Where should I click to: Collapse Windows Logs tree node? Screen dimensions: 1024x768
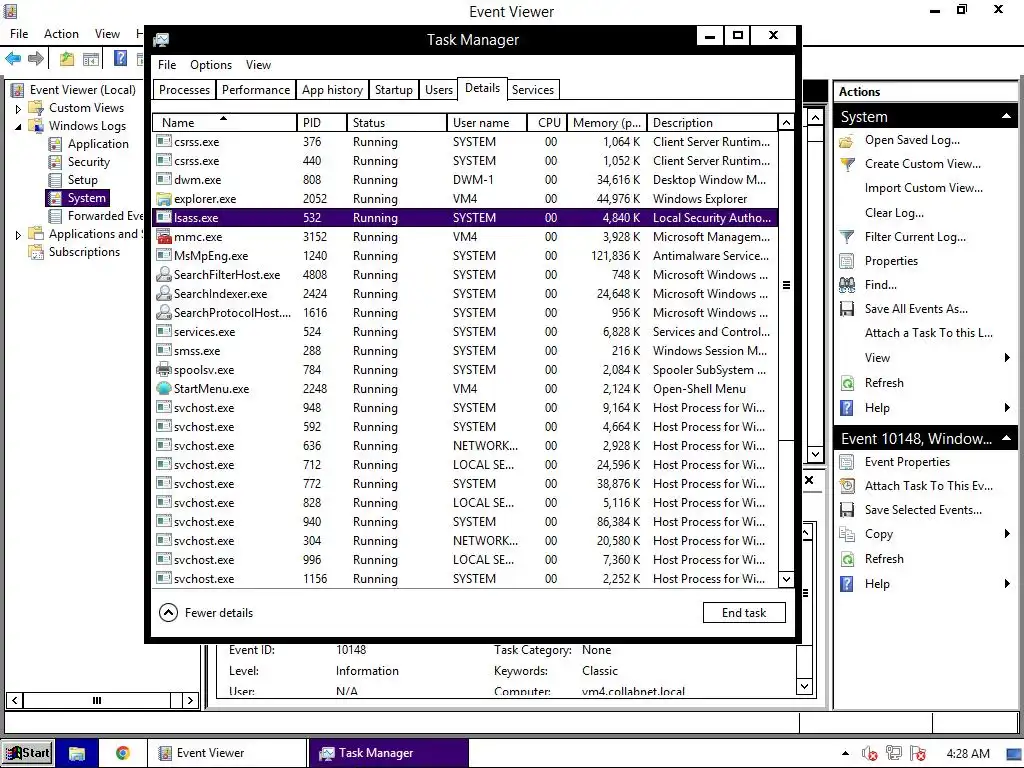(18, 126)
